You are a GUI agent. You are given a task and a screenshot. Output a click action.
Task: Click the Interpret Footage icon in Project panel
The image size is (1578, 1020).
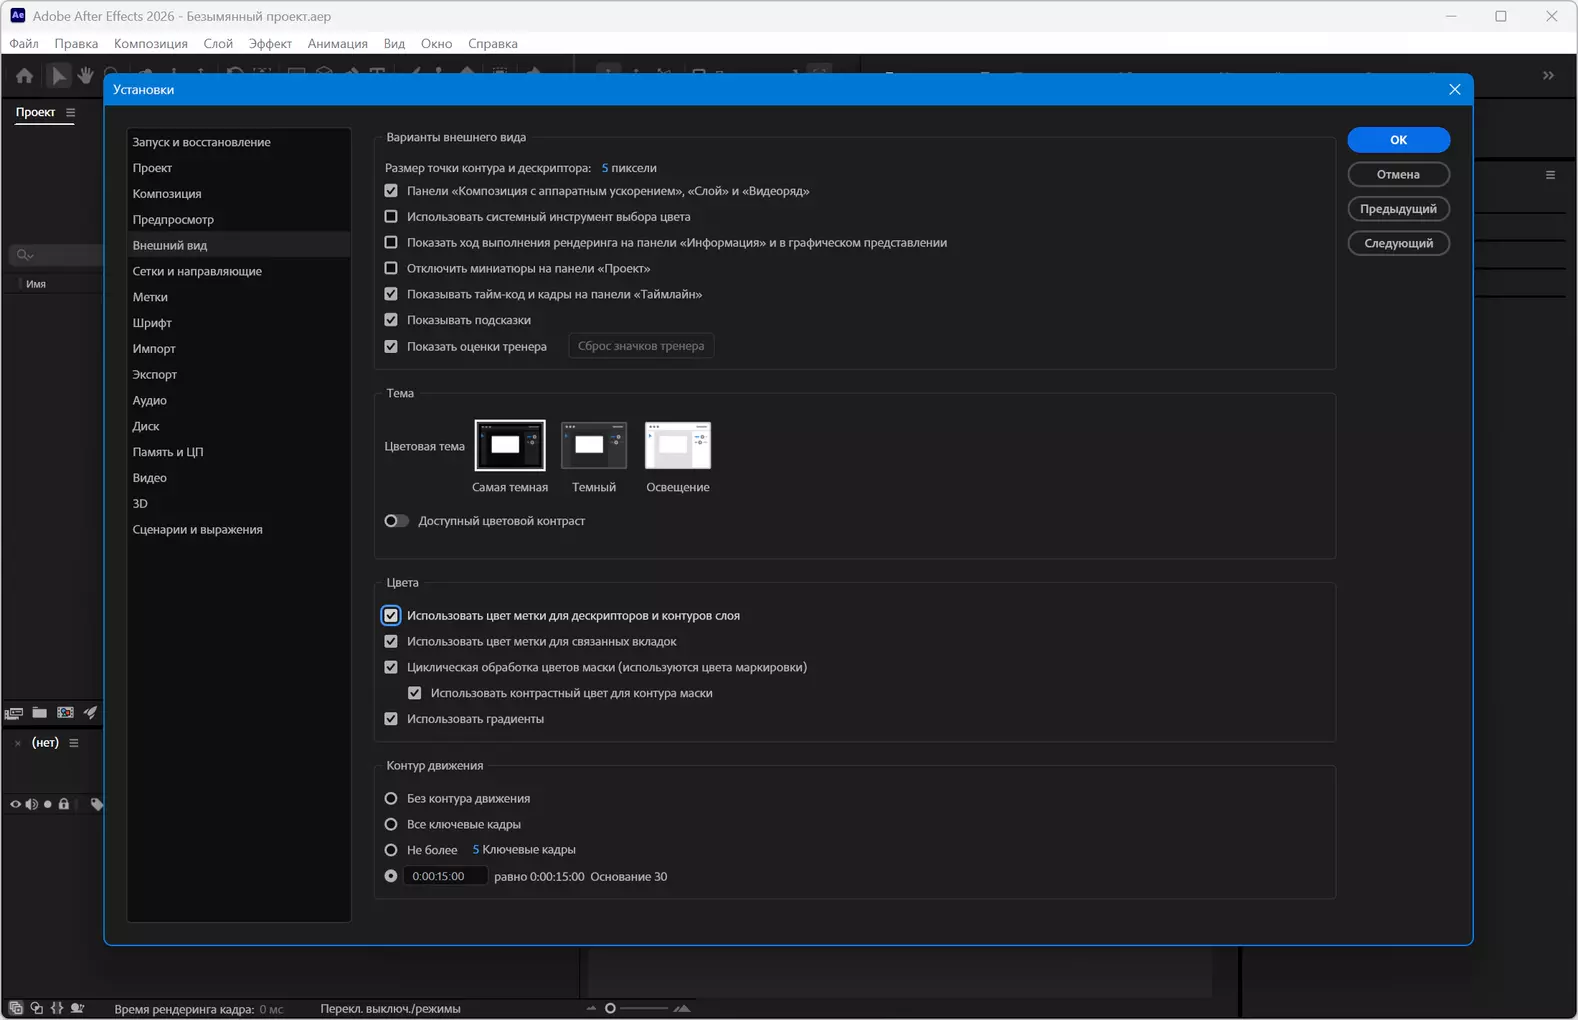click(x=14, y=713)
